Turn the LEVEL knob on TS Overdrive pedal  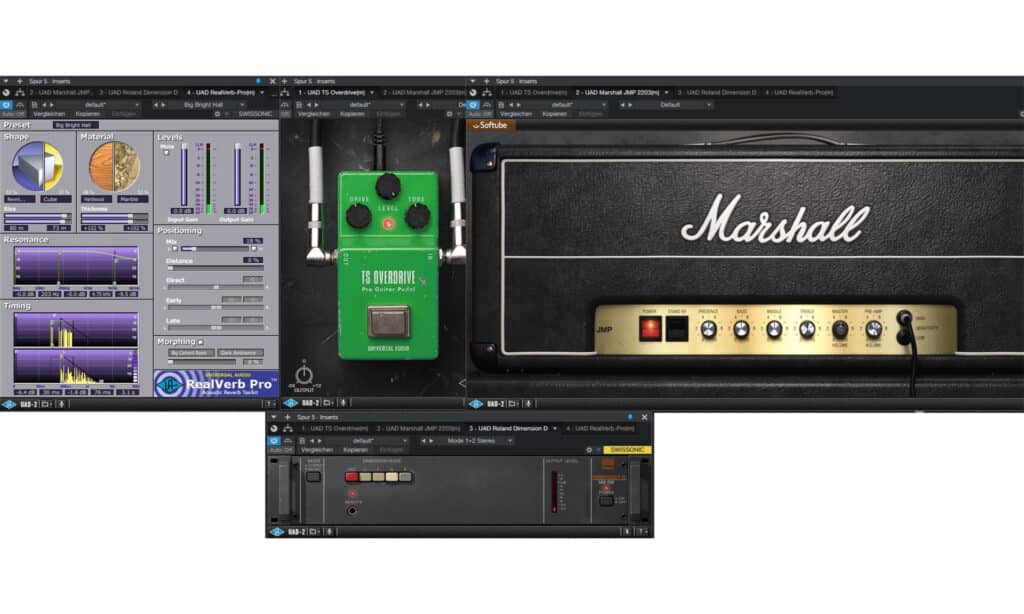(388, 186)
